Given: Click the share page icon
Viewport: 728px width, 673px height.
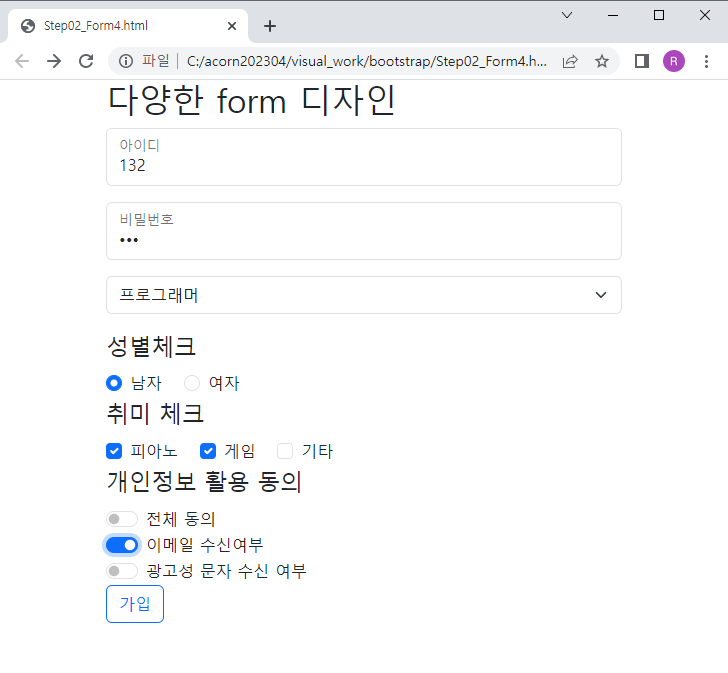Looking at the screenshot, I should 570,61.
